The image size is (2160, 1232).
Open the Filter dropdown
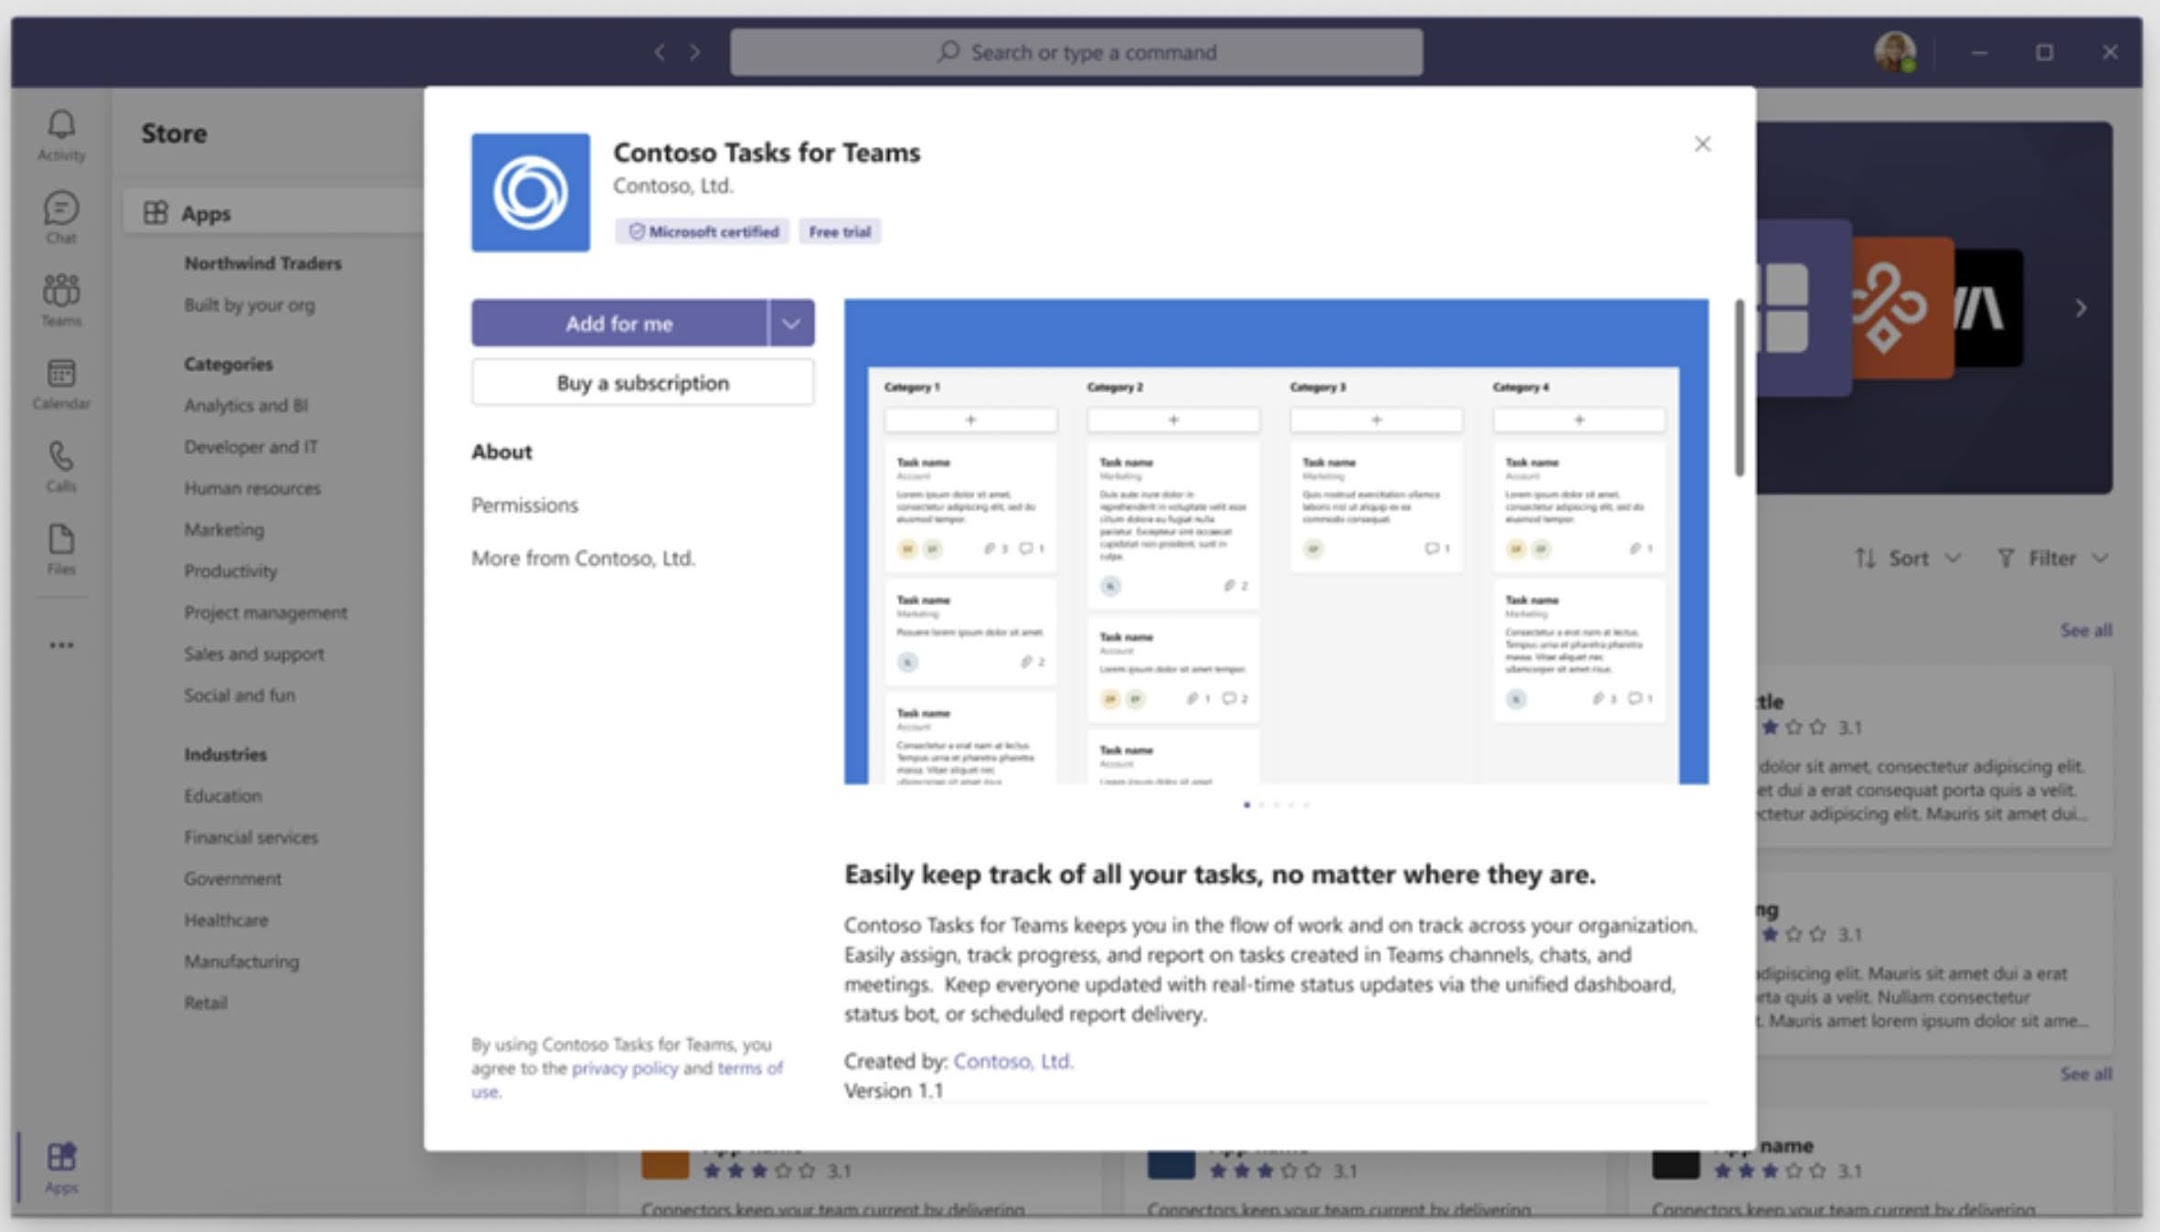(2052, 558)
